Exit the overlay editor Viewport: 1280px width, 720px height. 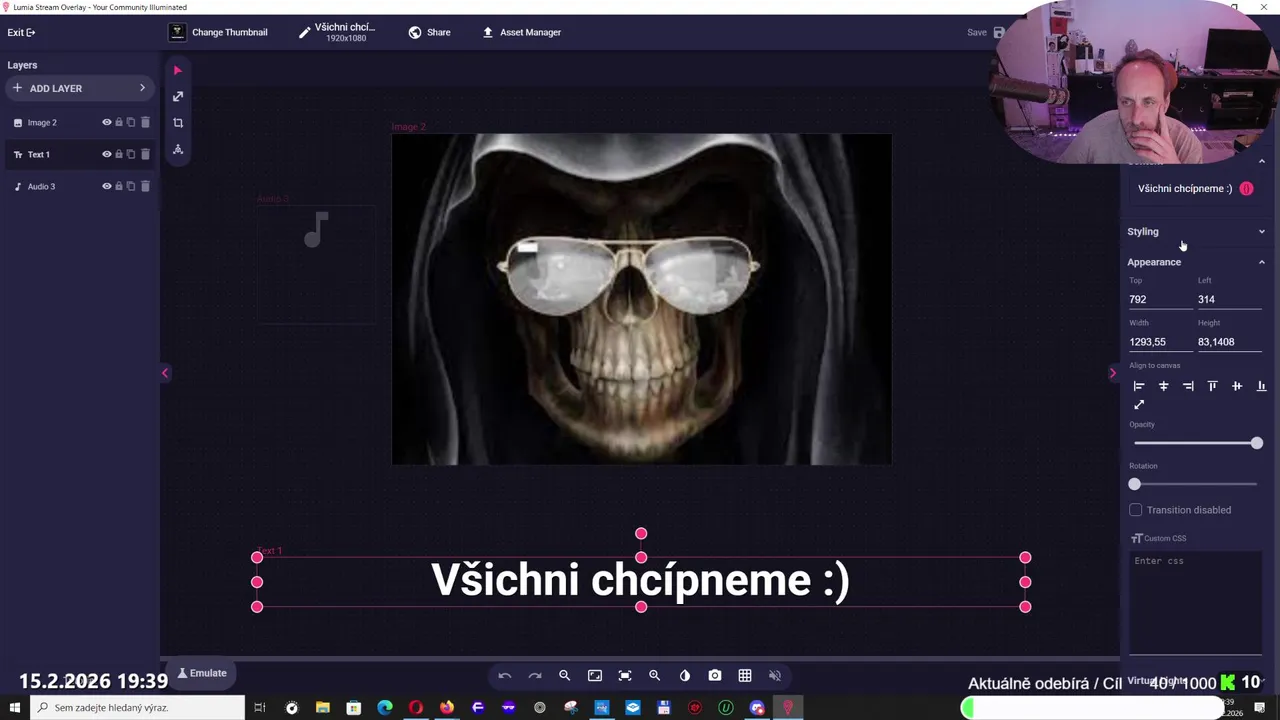[x=21, y=32]
